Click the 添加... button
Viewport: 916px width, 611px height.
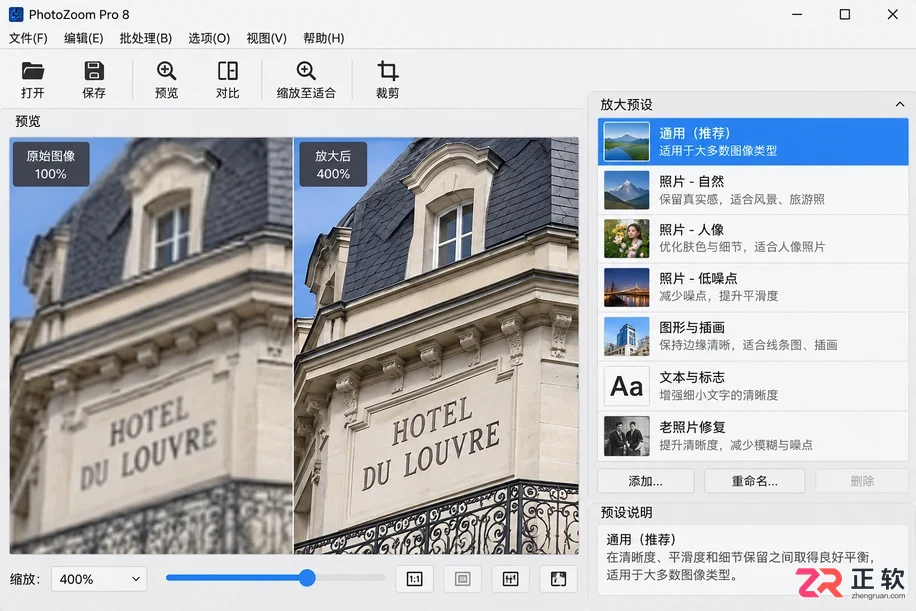tap(646, 481)
